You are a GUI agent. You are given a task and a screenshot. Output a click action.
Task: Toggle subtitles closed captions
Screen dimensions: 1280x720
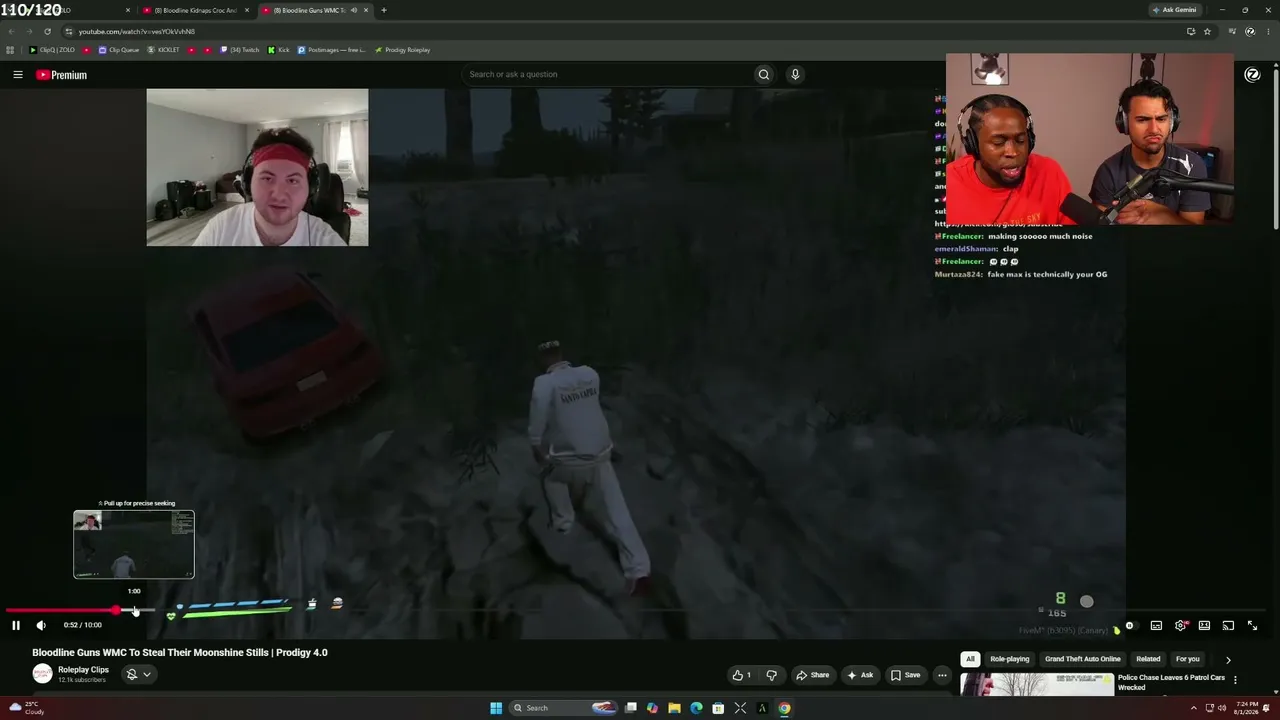point(1156,626)
